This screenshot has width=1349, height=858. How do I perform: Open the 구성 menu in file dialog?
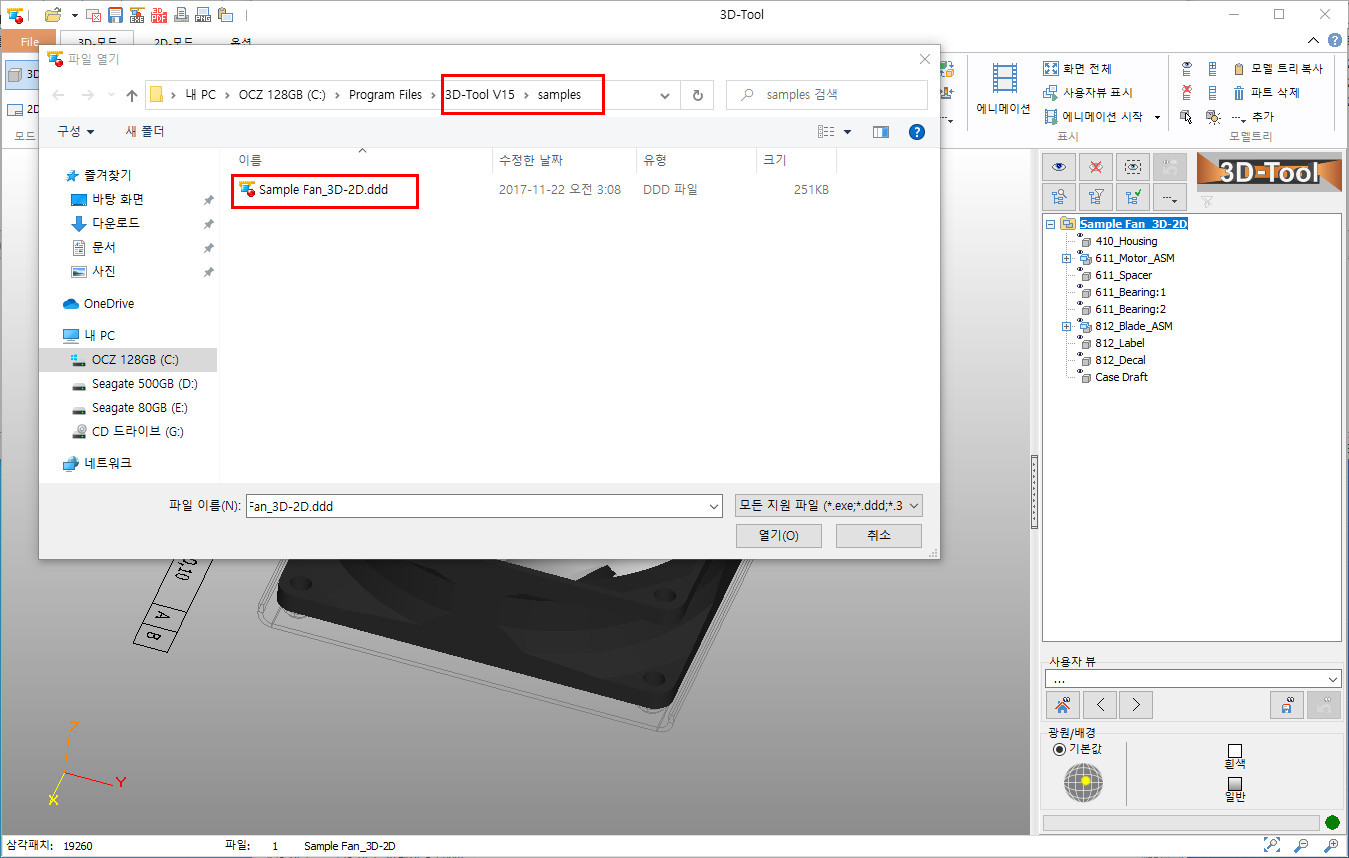tap(76, 131)
